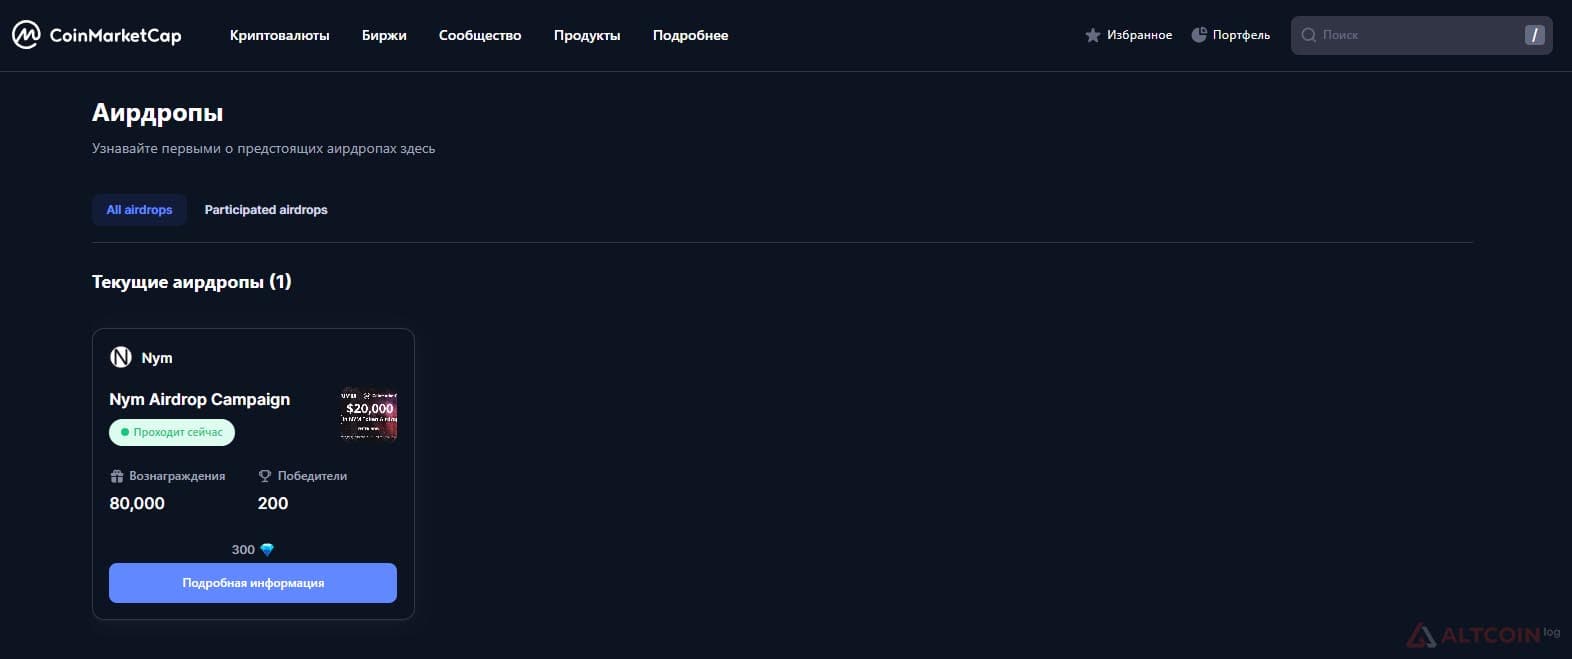Click the Текущие аирдропы (1) heading
Viewport: 1572px width, 659px height.
(192, 282)
